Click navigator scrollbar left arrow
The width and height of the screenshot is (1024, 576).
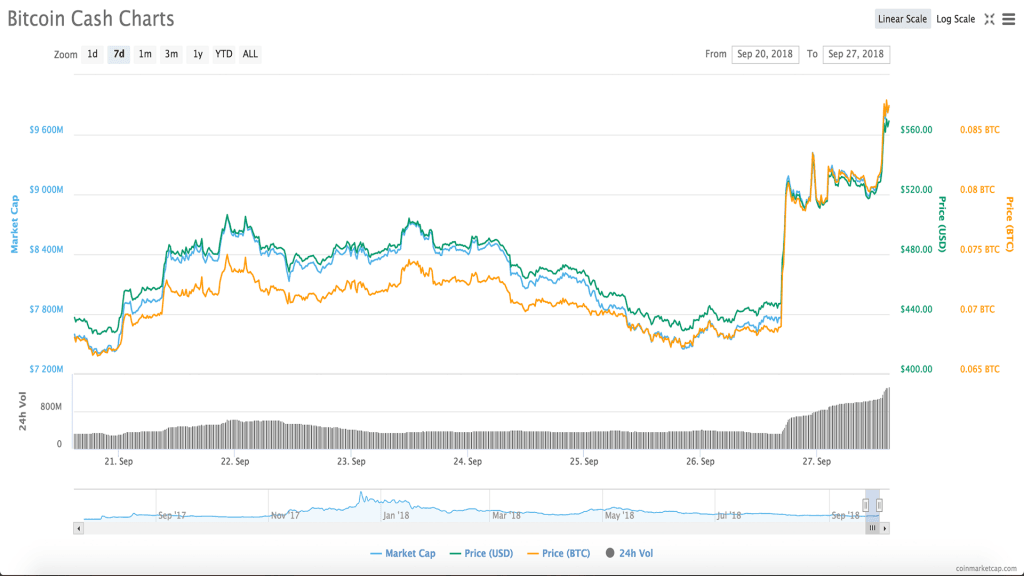point(79,527)
